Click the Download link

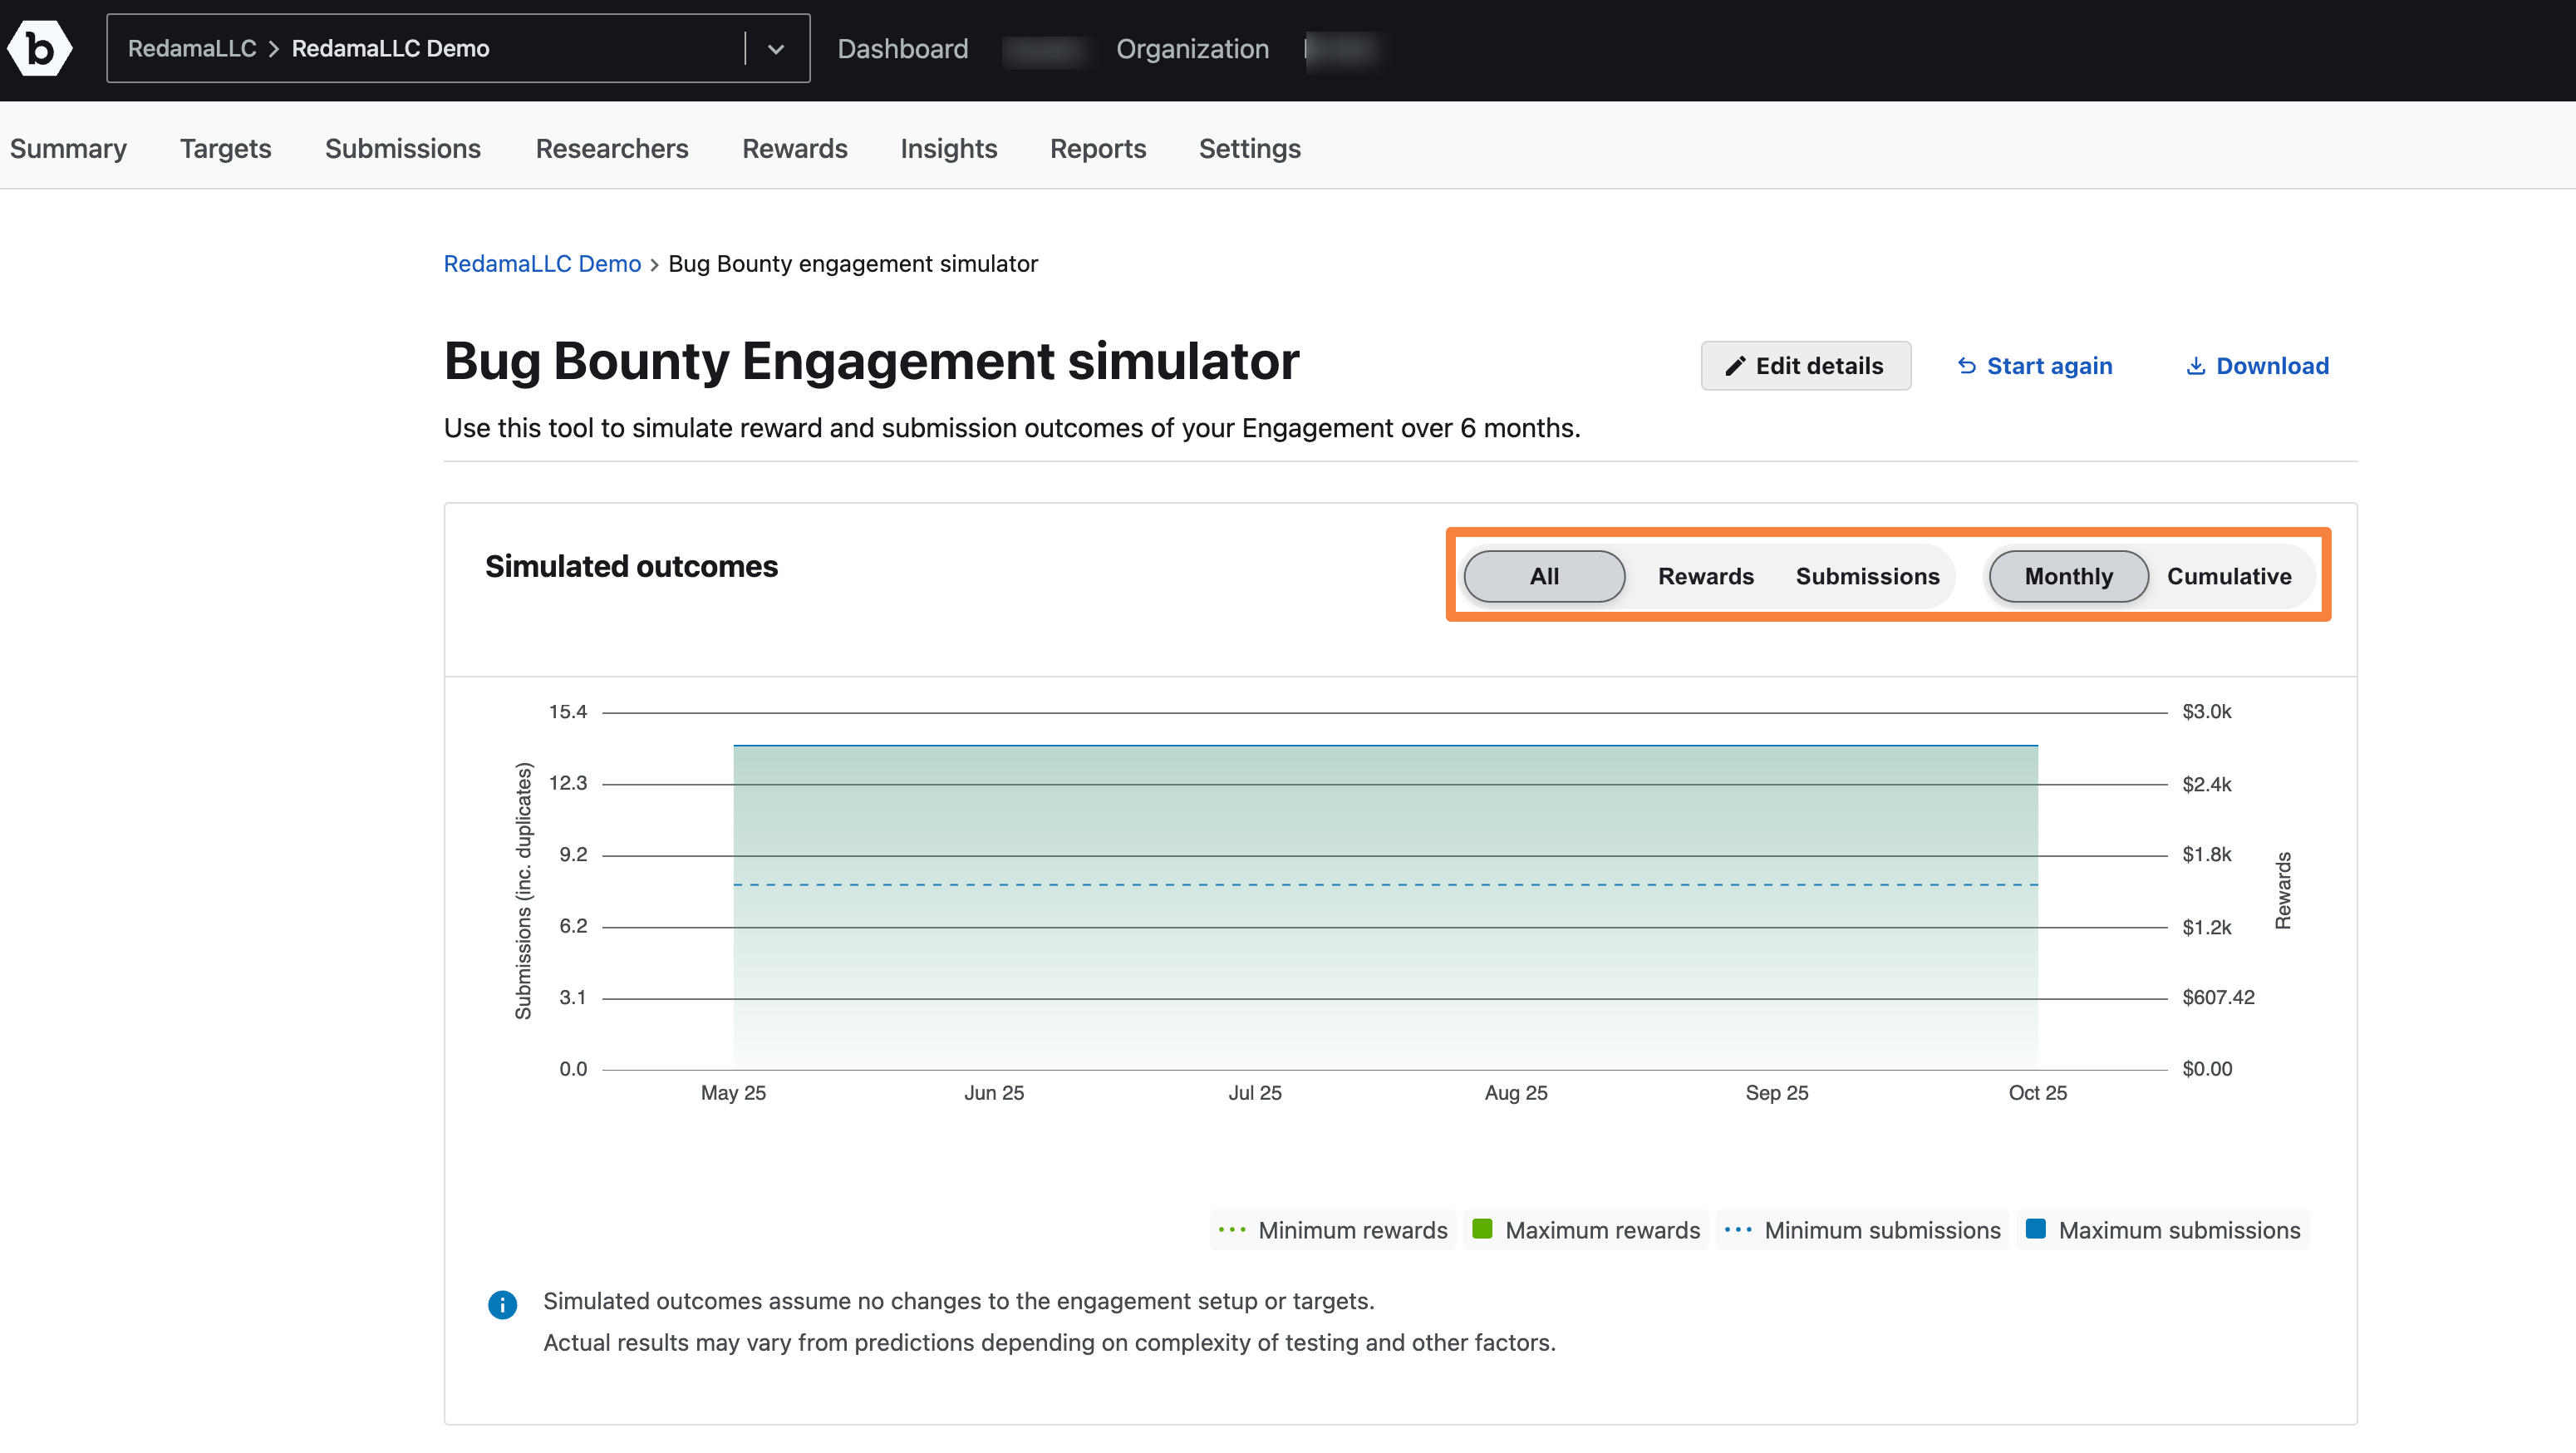coord(2258,366)
